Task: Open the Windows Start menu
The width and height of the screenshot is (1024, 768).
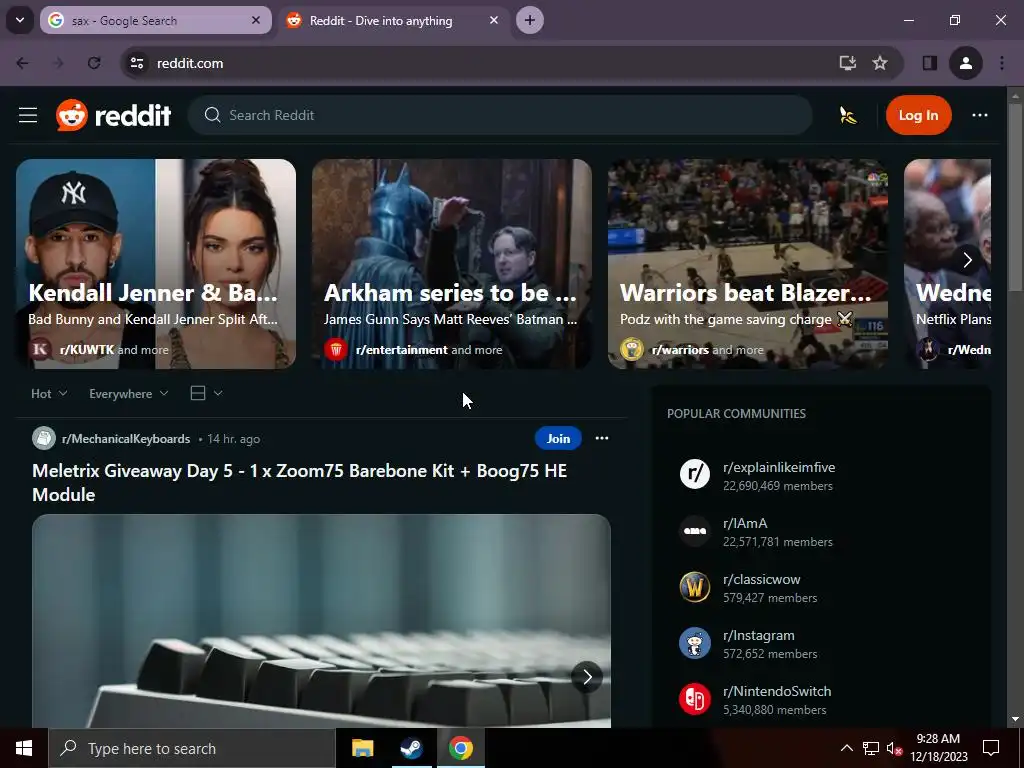Action: pyautogui.click(x=24, y=748)
